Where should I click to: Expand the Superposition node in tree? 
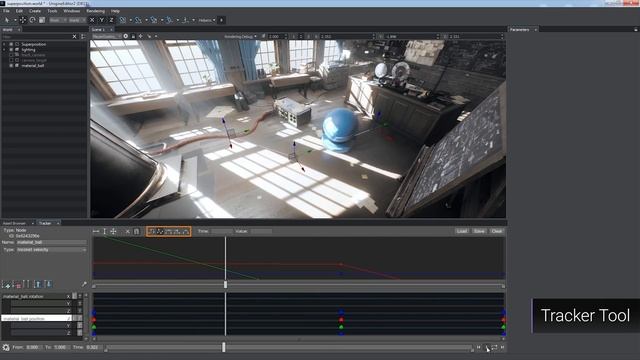pyautogui.click(x=4, y=44)
